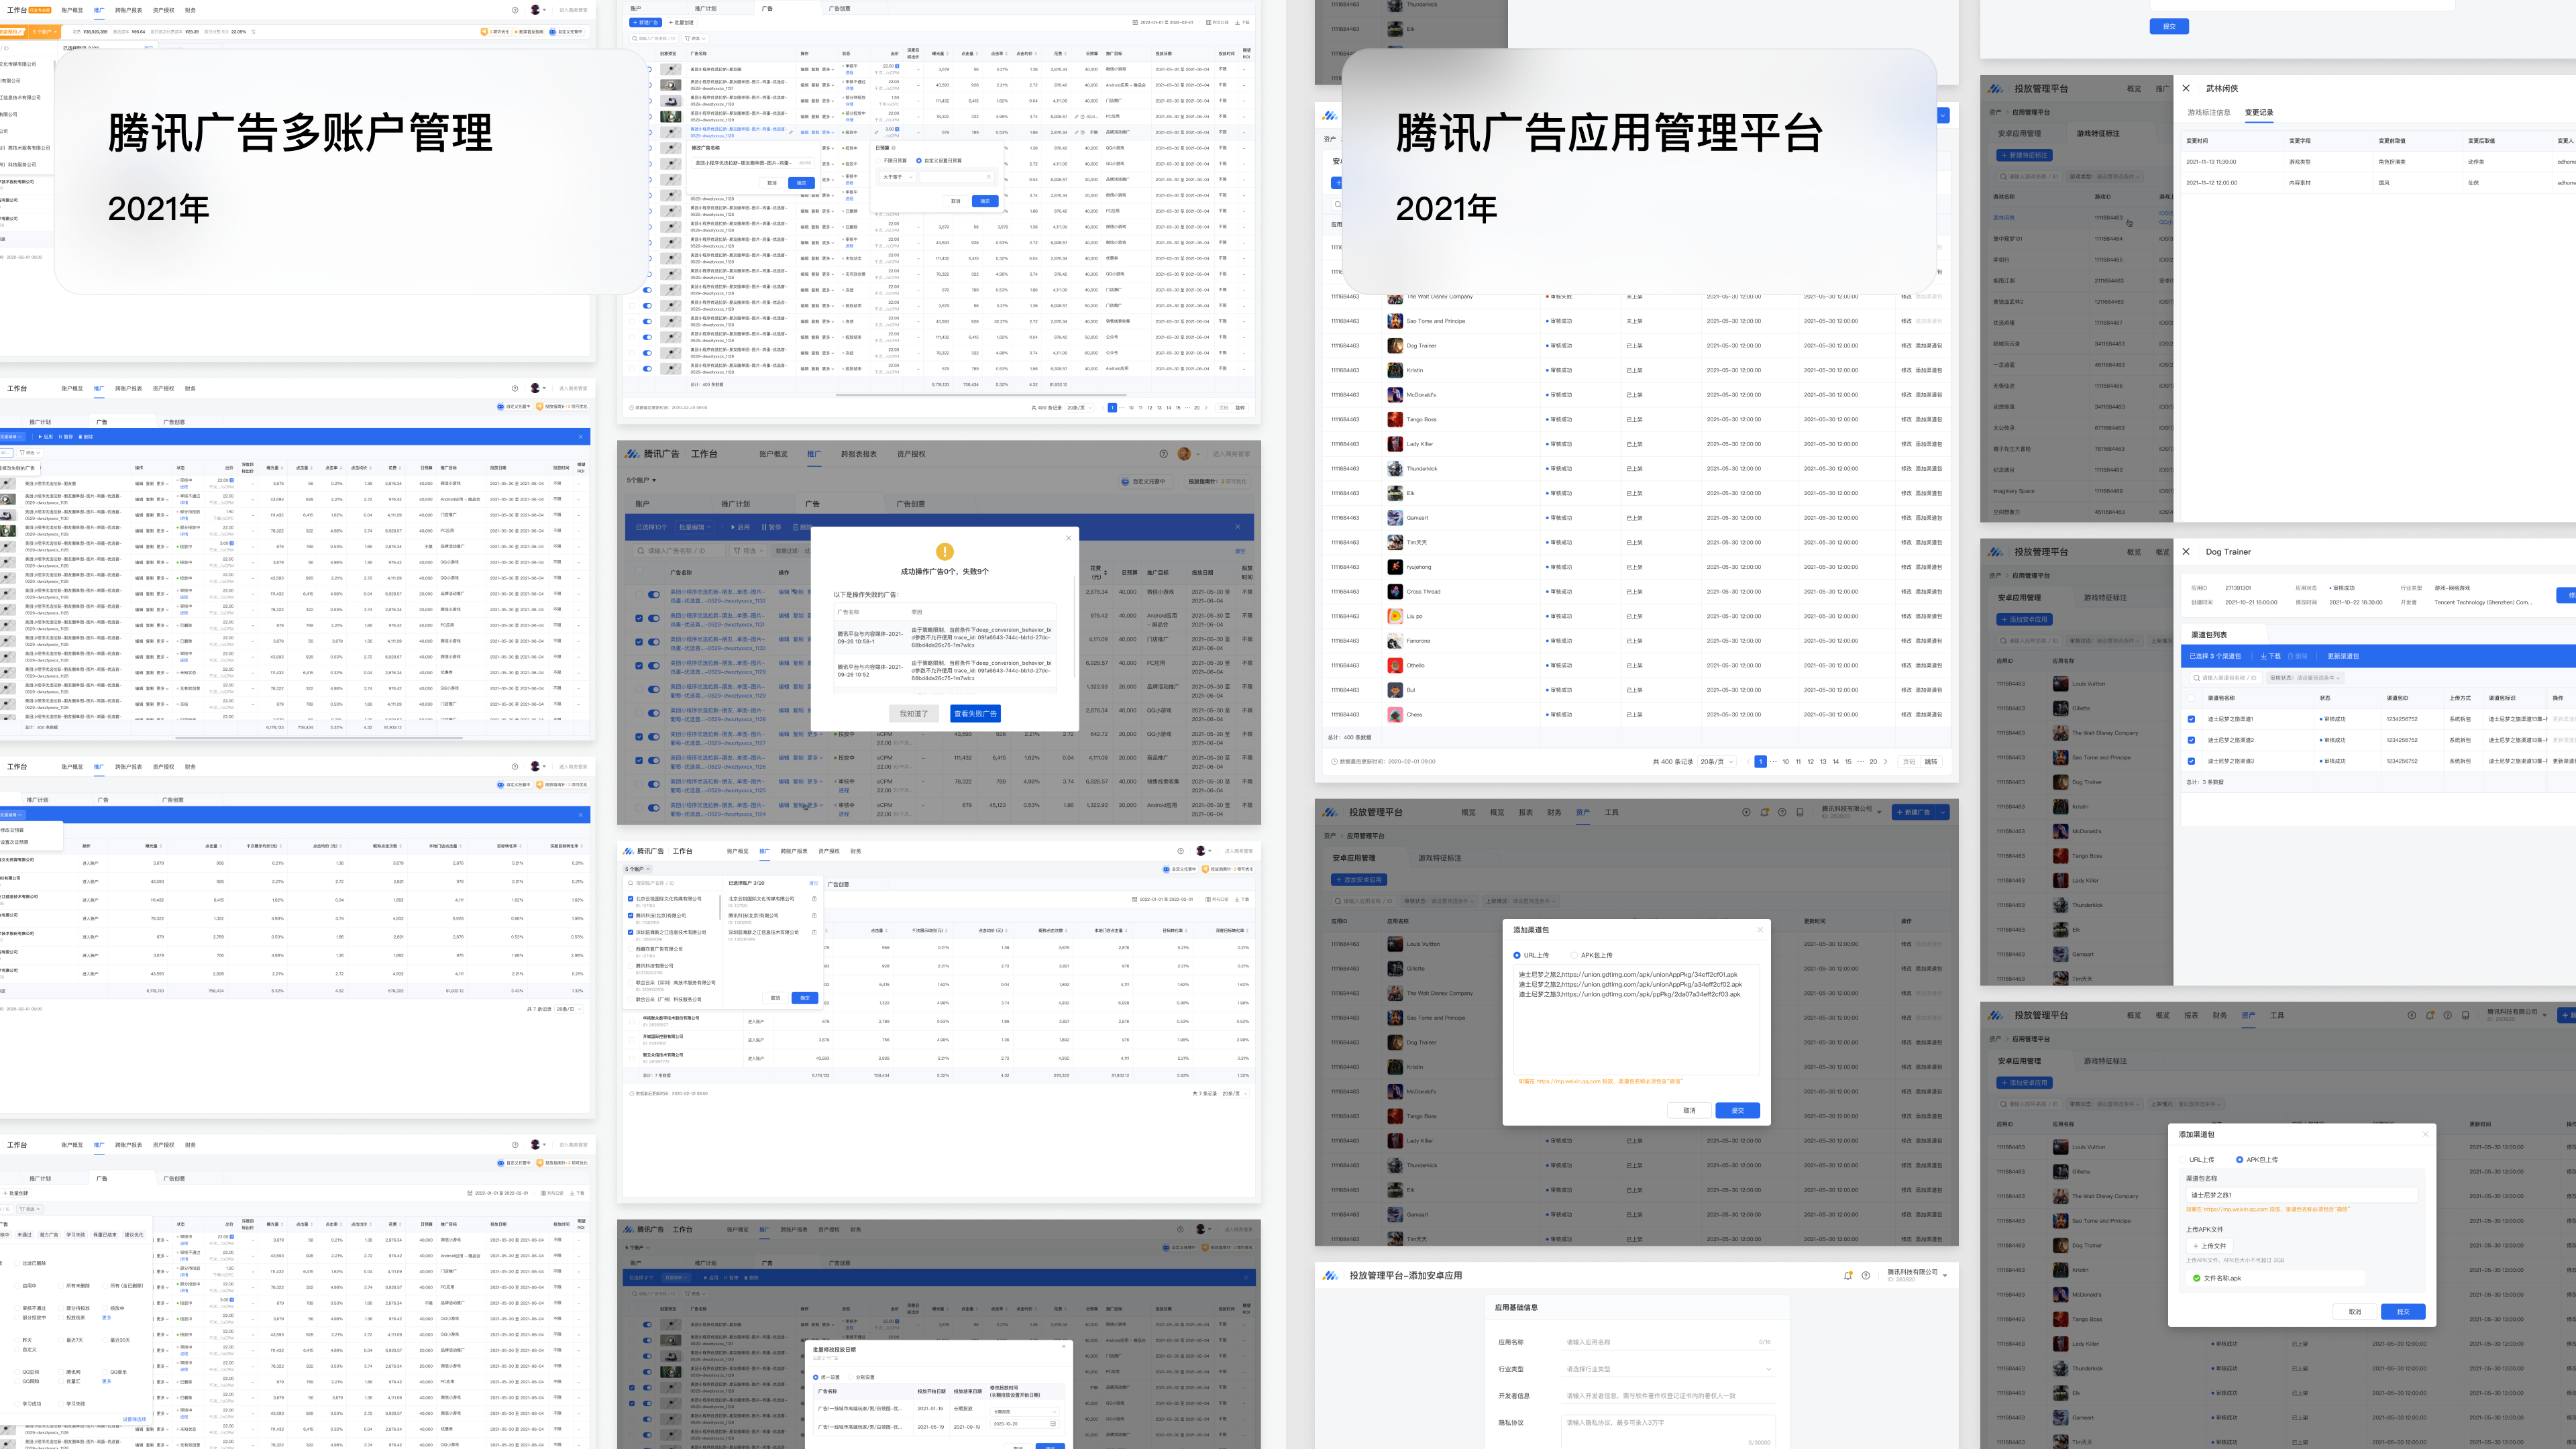Close the Dog Trainer detail panel
This screenshot has height=1449, width=2576.
pyautogui.click(x=2186, y=551)
